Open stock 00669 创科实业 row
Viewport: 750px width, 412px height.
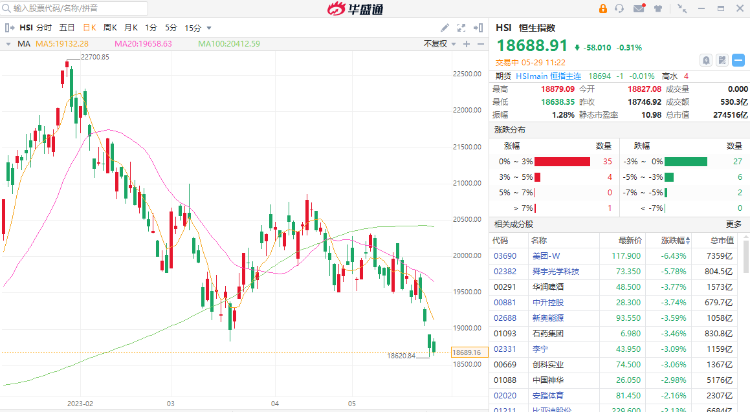tap(615, 365)
